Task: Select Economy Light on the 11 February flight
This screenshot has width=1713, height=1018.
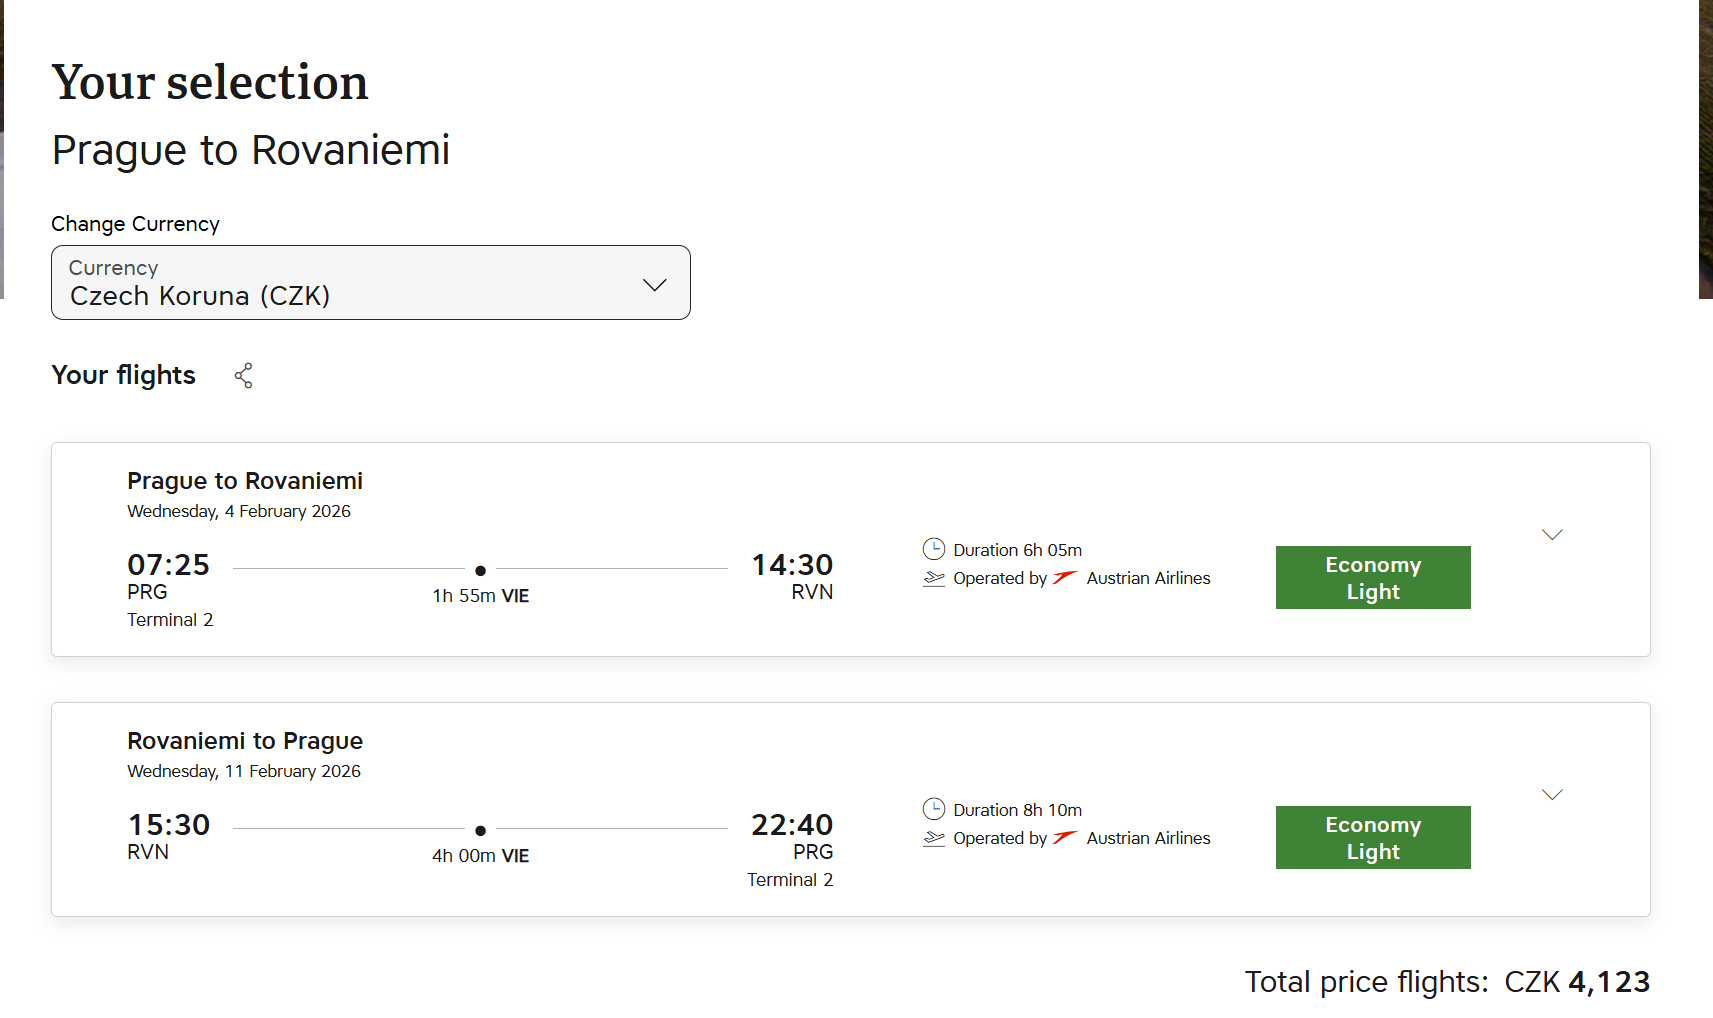Action: pos(1372,838)
